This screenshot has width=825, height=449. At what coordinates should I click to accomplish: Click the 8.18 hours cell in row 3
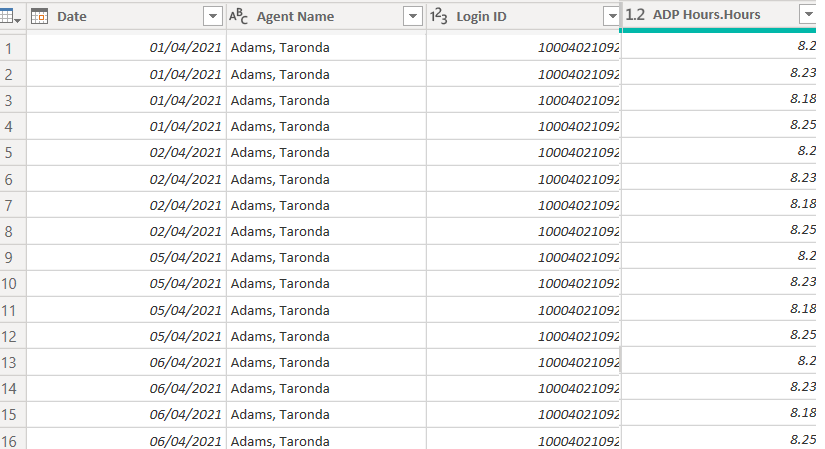pos(719,98)
